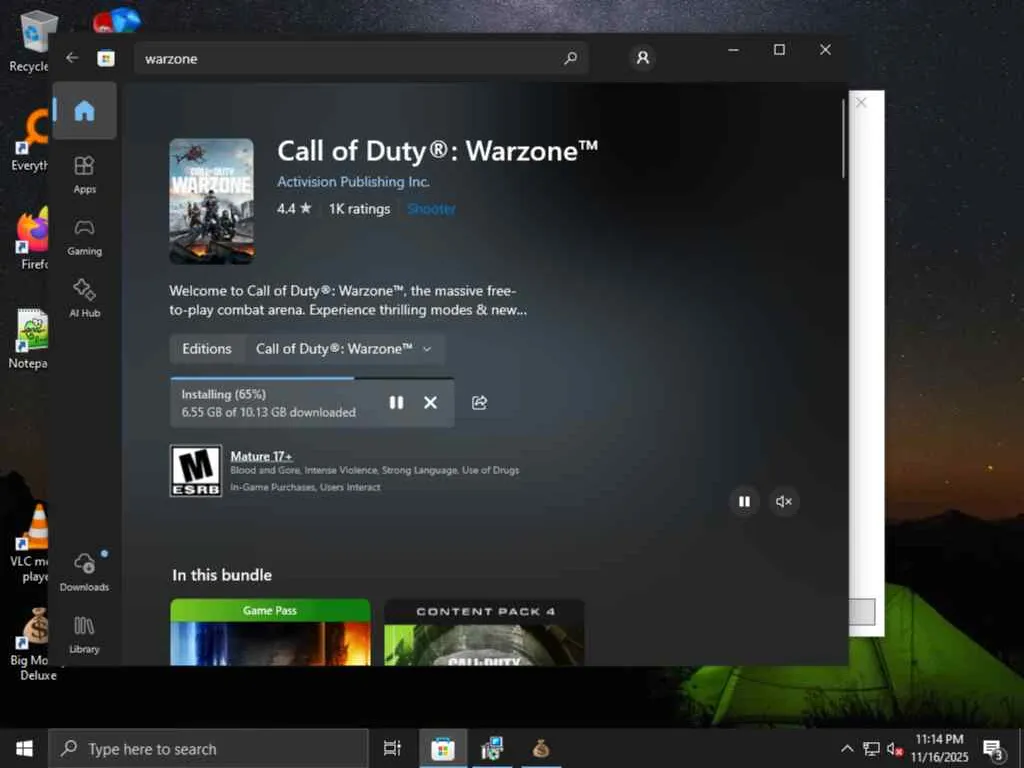Click the button in the background window
1024x768 pixels.
point(862,612)
